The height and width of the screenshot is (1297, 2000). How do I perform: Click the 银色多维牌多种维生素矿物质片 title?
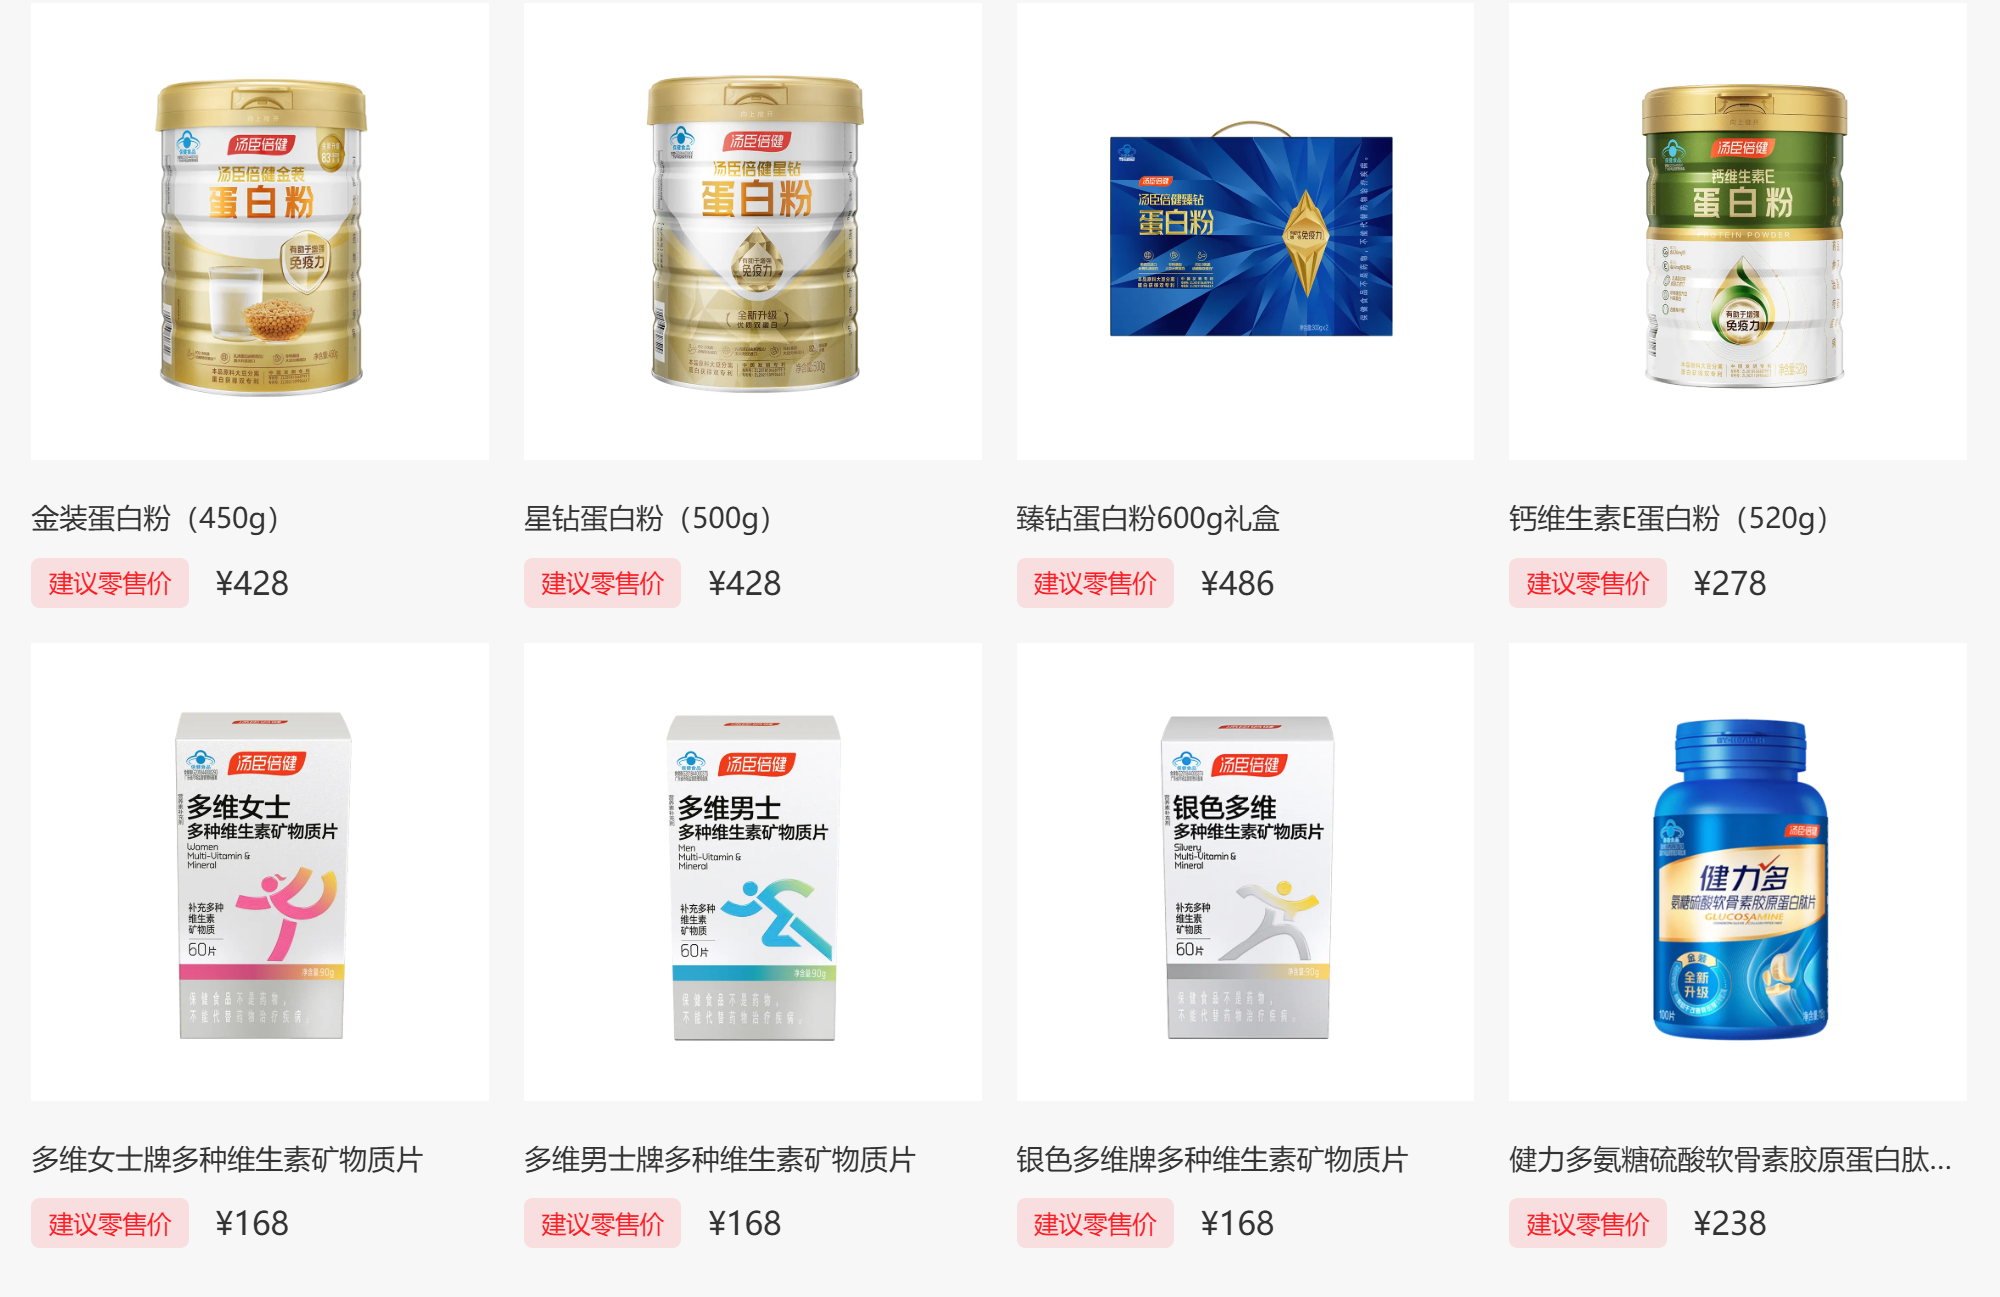(1212, 1160)
